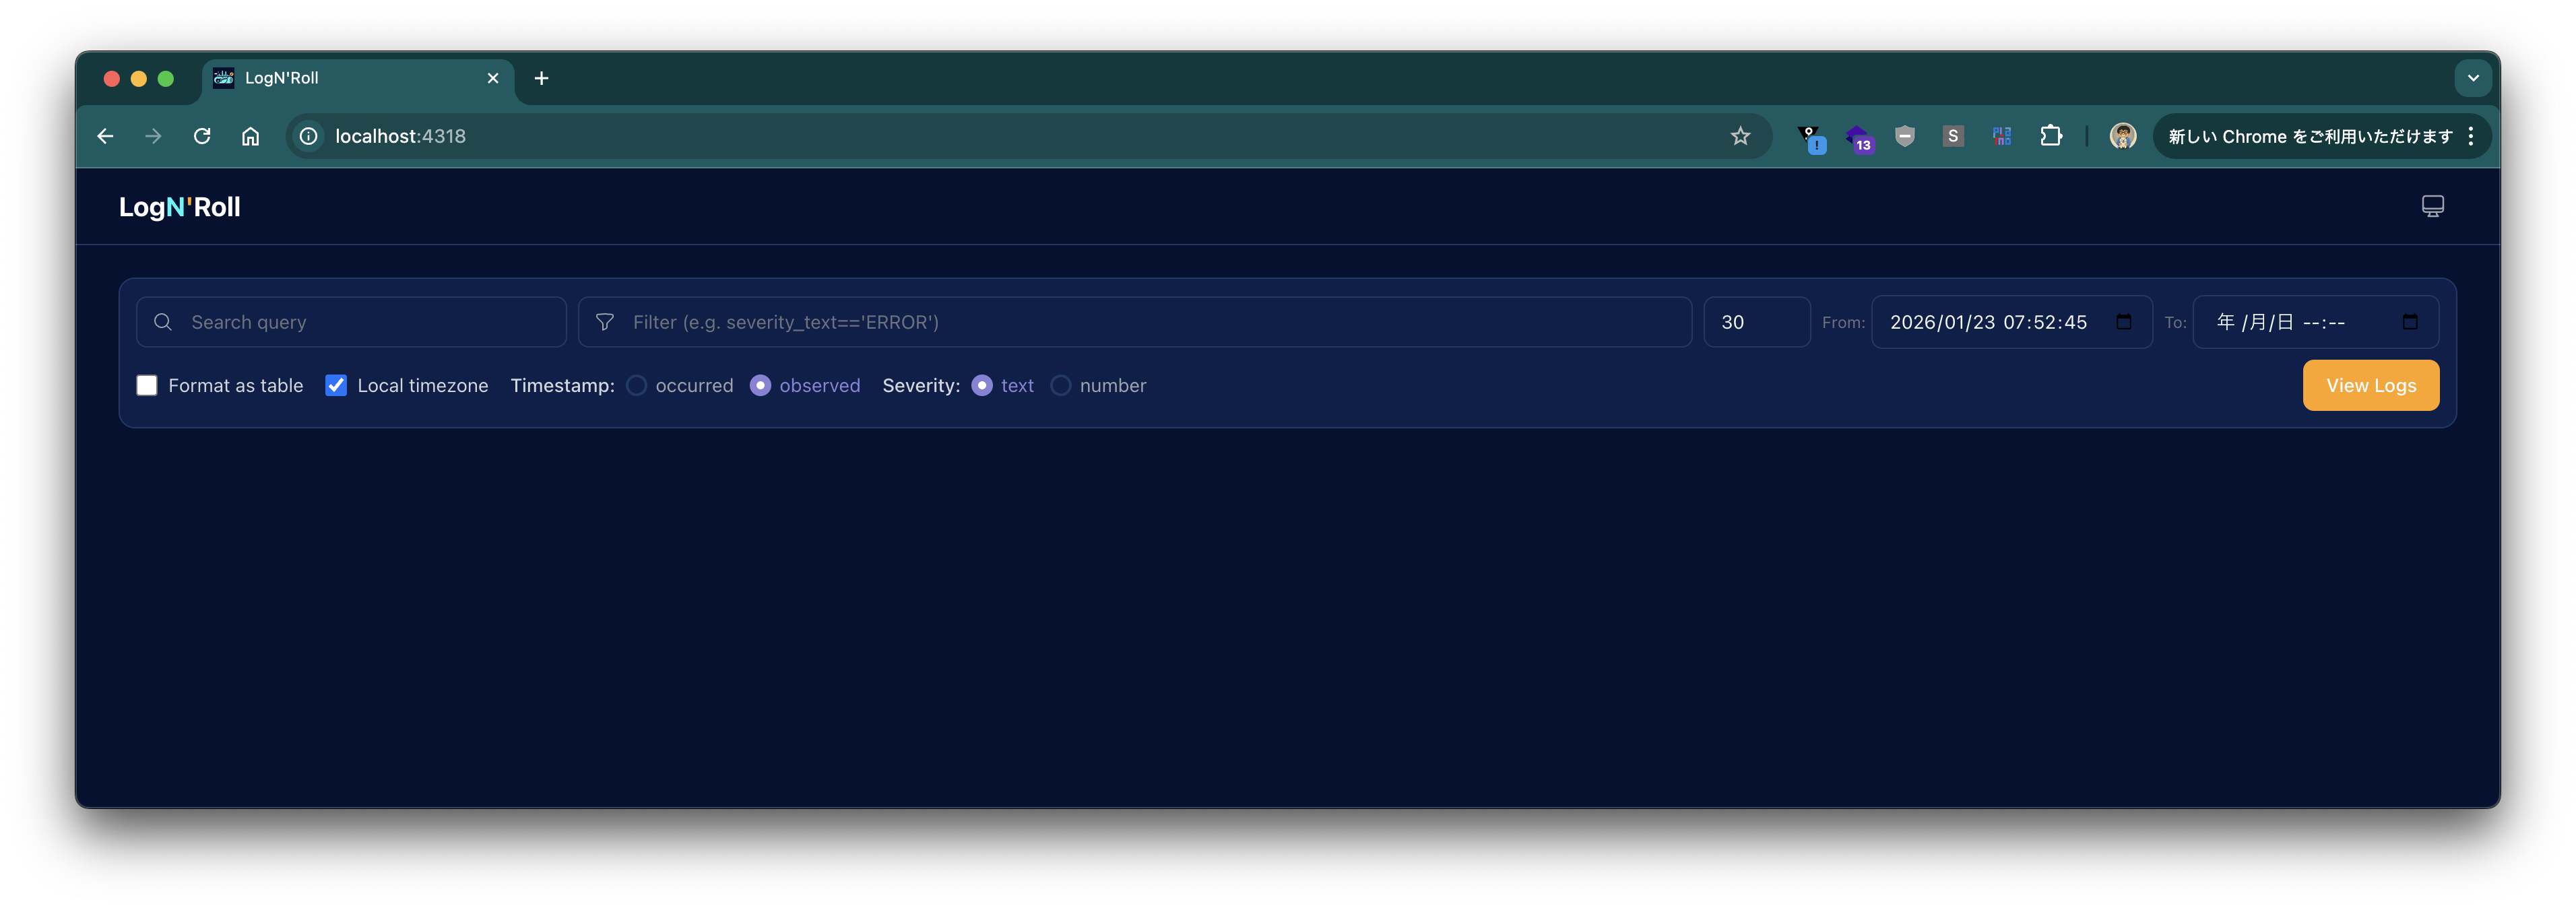This screenshot has height=908, width=2576.
Task: Open a new browser tab
Action: (541, 78)
